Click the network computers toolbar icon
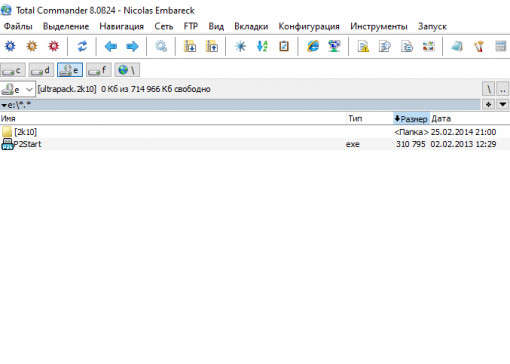The width and height of the screenshot is (510, 364). coord(334,46)
